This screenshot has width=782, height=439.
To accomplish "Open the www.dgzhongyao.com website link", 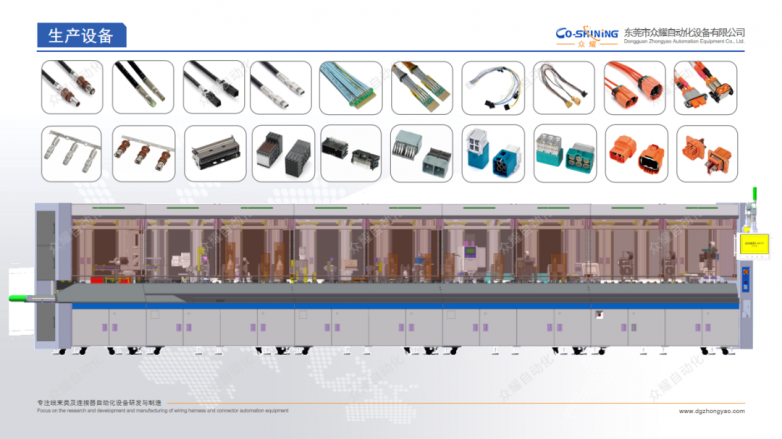I will (x=712, y=410).
